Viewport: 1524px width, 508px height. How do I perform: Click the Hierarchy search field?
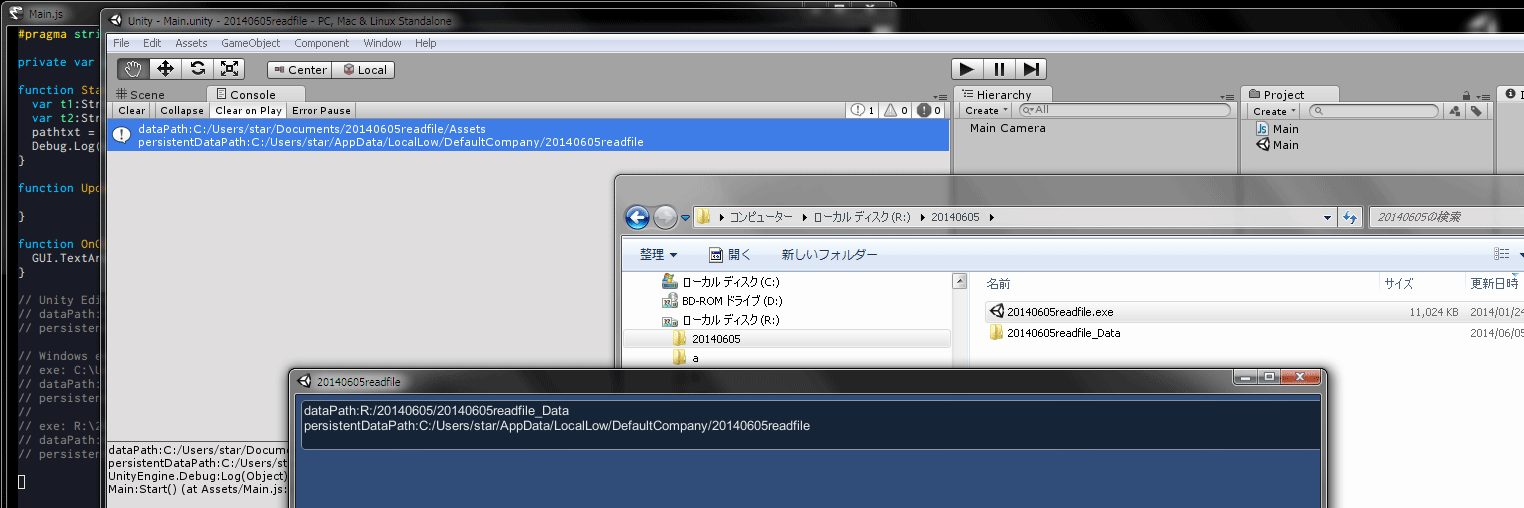tap(1126, 111)
